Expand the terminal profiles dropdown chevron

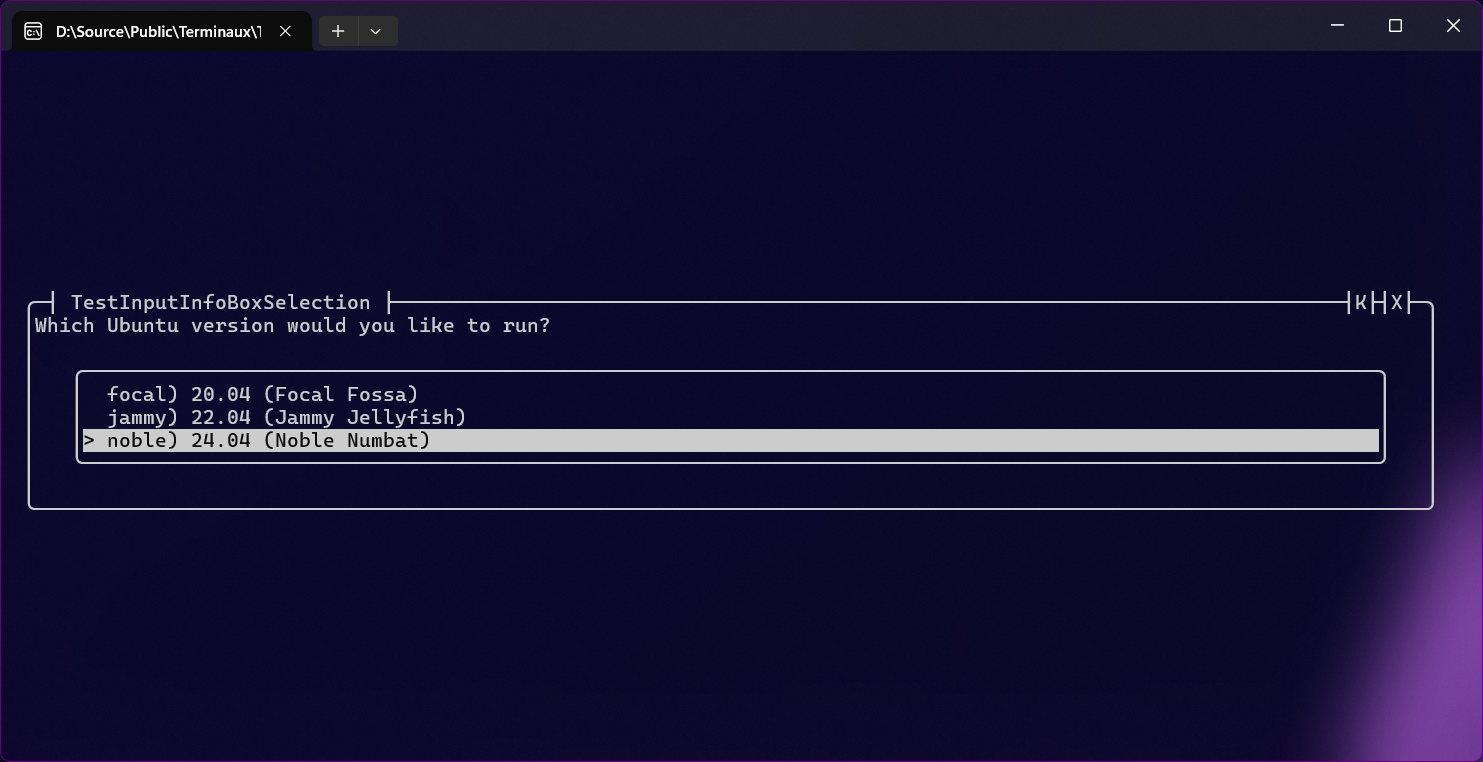(x=376, y=31)
